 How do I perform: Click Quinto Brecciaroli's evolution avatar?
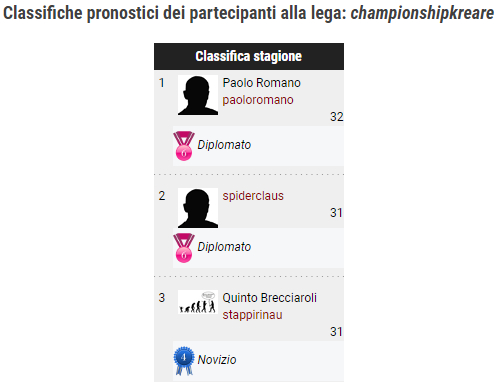click(x=198, y=302)
